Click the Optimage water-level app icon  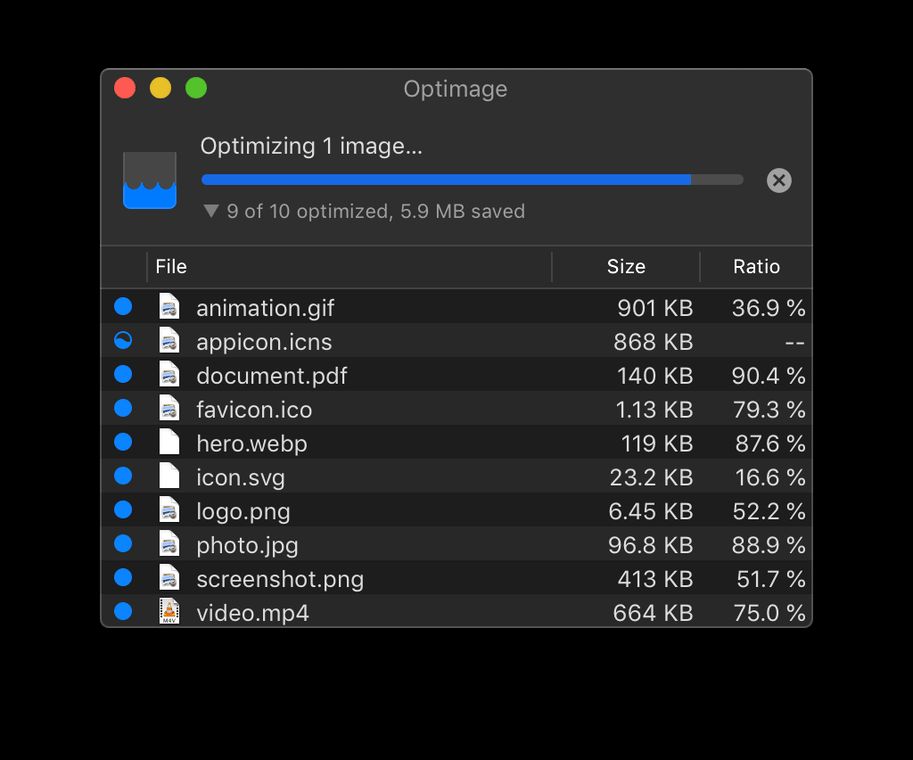click(150, 180)
